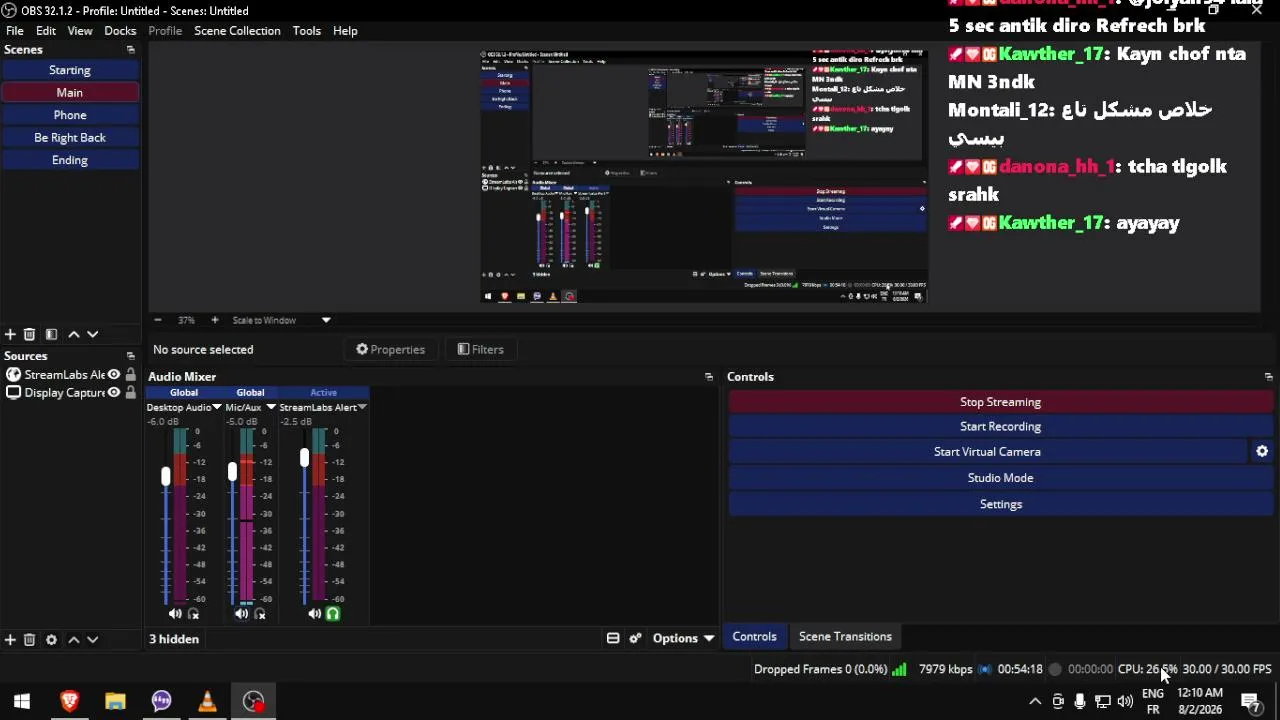Open the Windows Start menu

point(22,701)
